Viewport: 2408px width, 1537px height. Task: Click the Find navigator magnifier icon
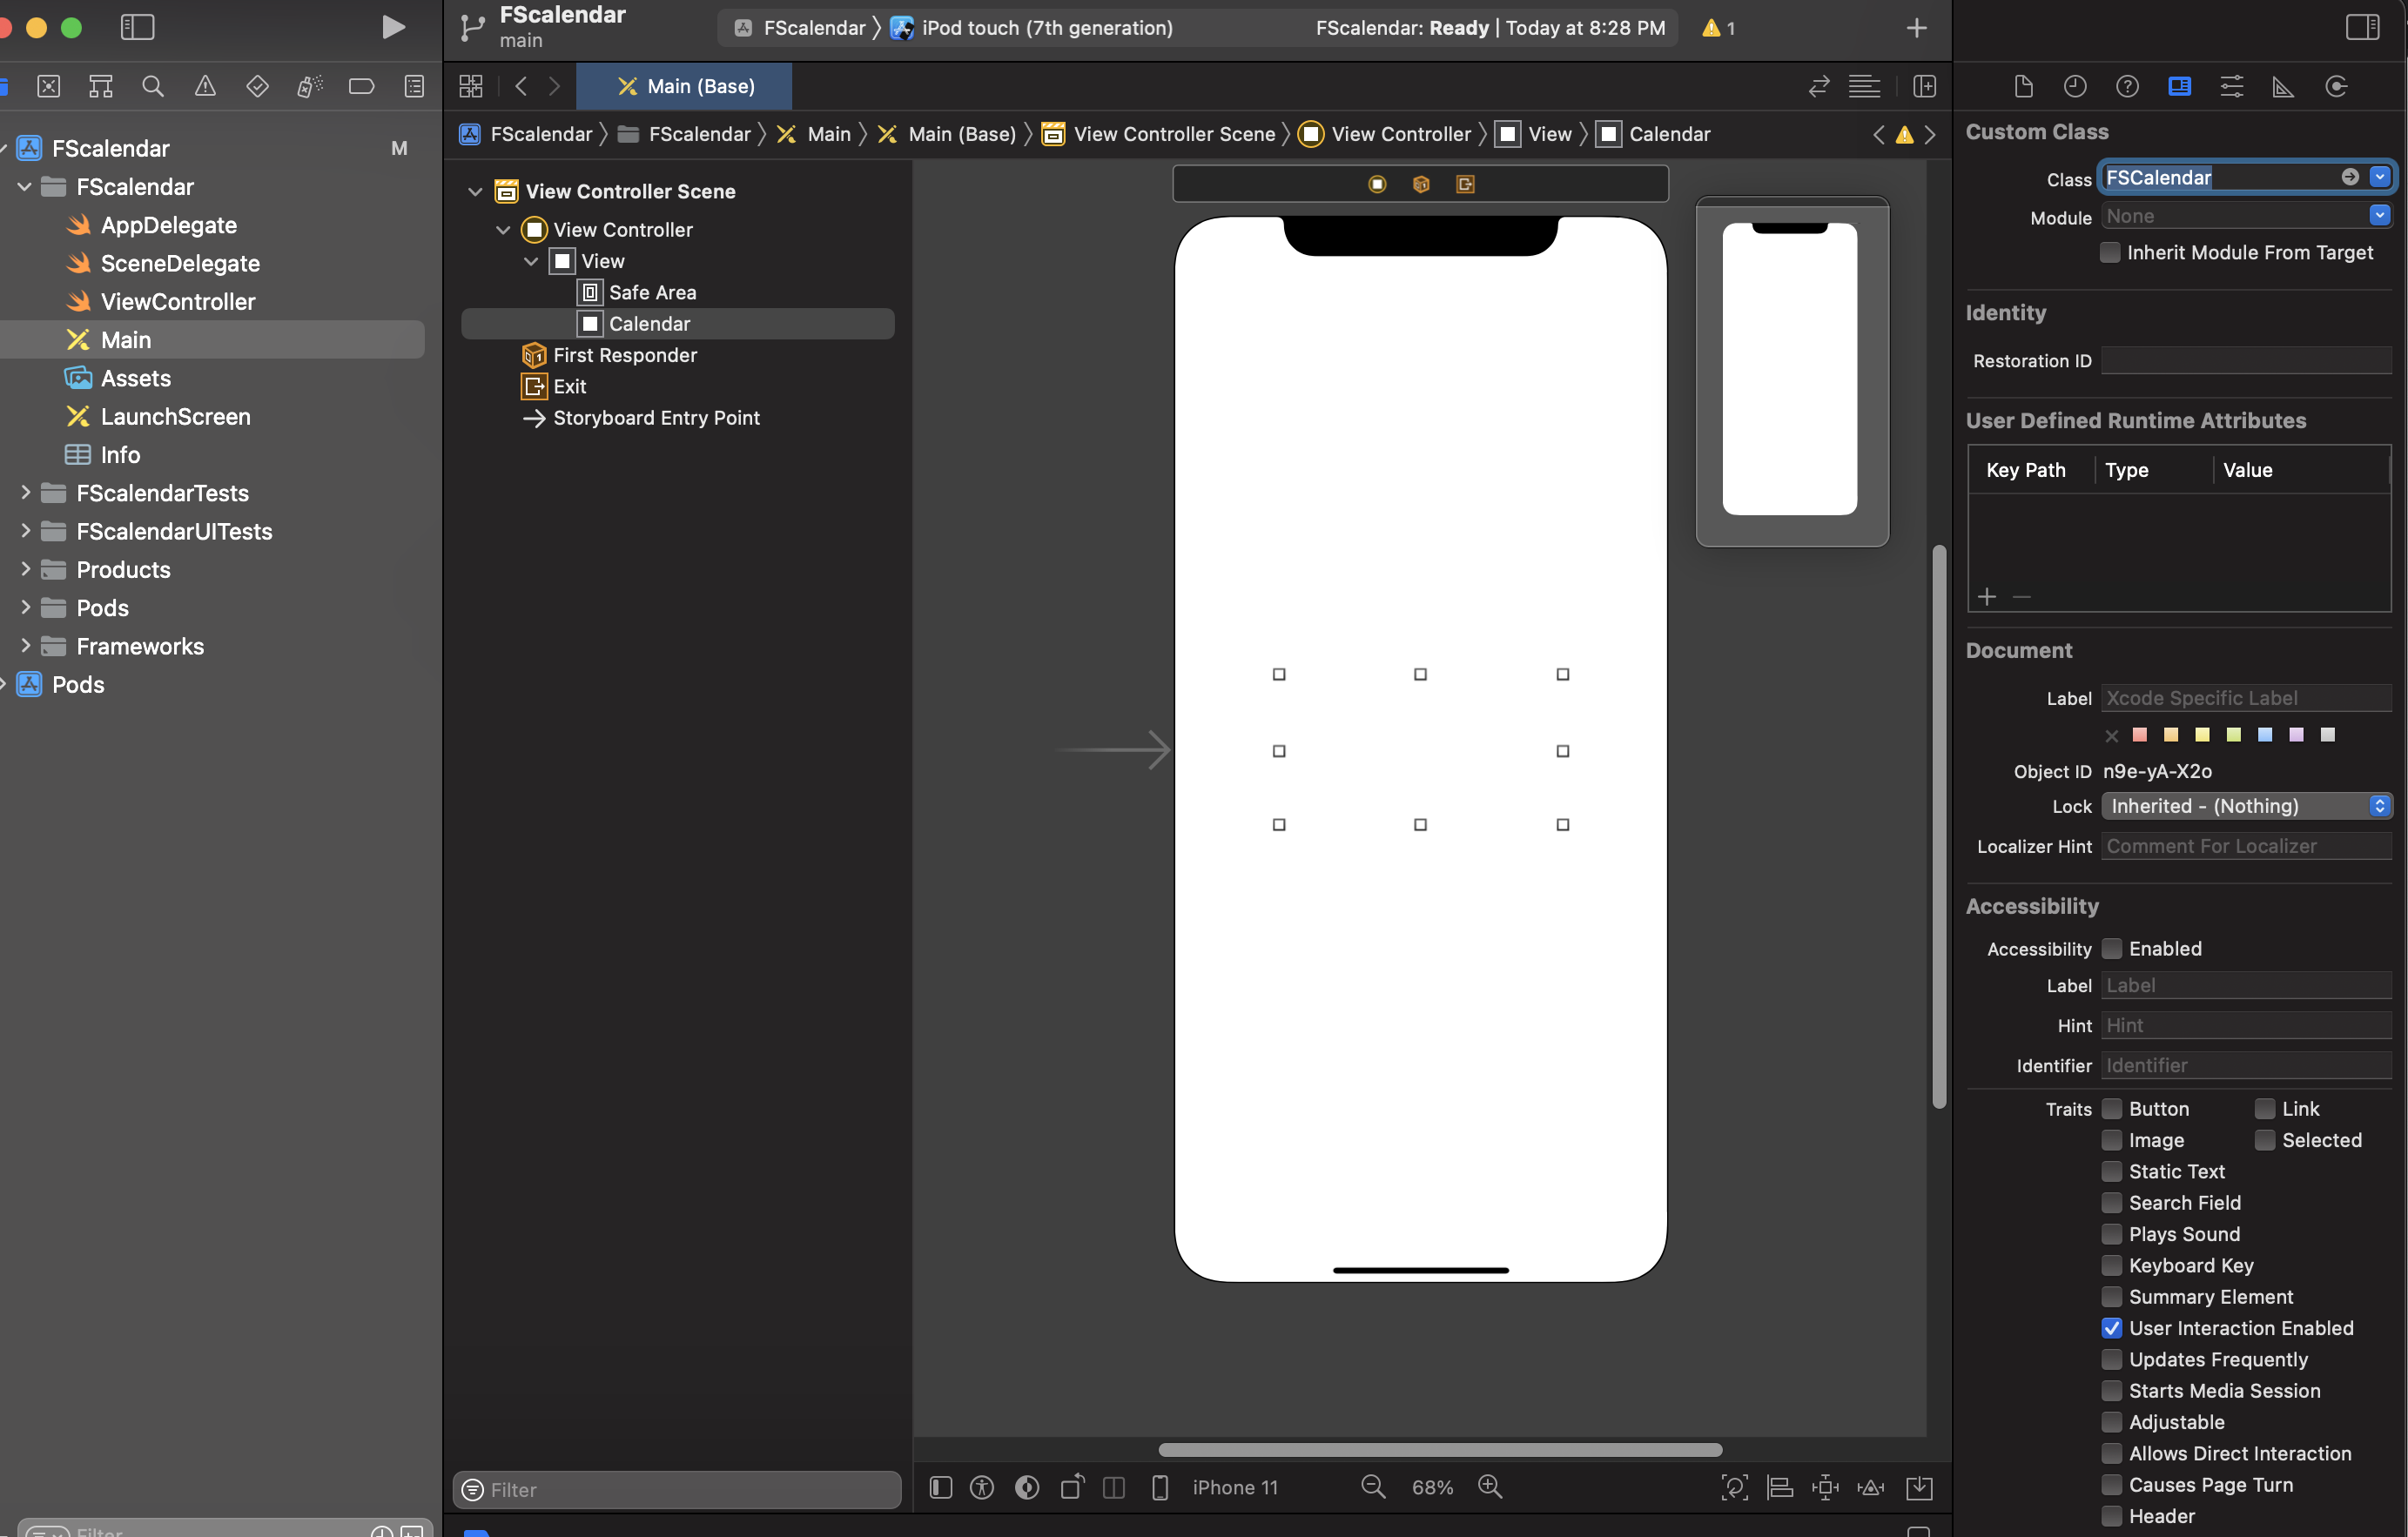[152, 86]
